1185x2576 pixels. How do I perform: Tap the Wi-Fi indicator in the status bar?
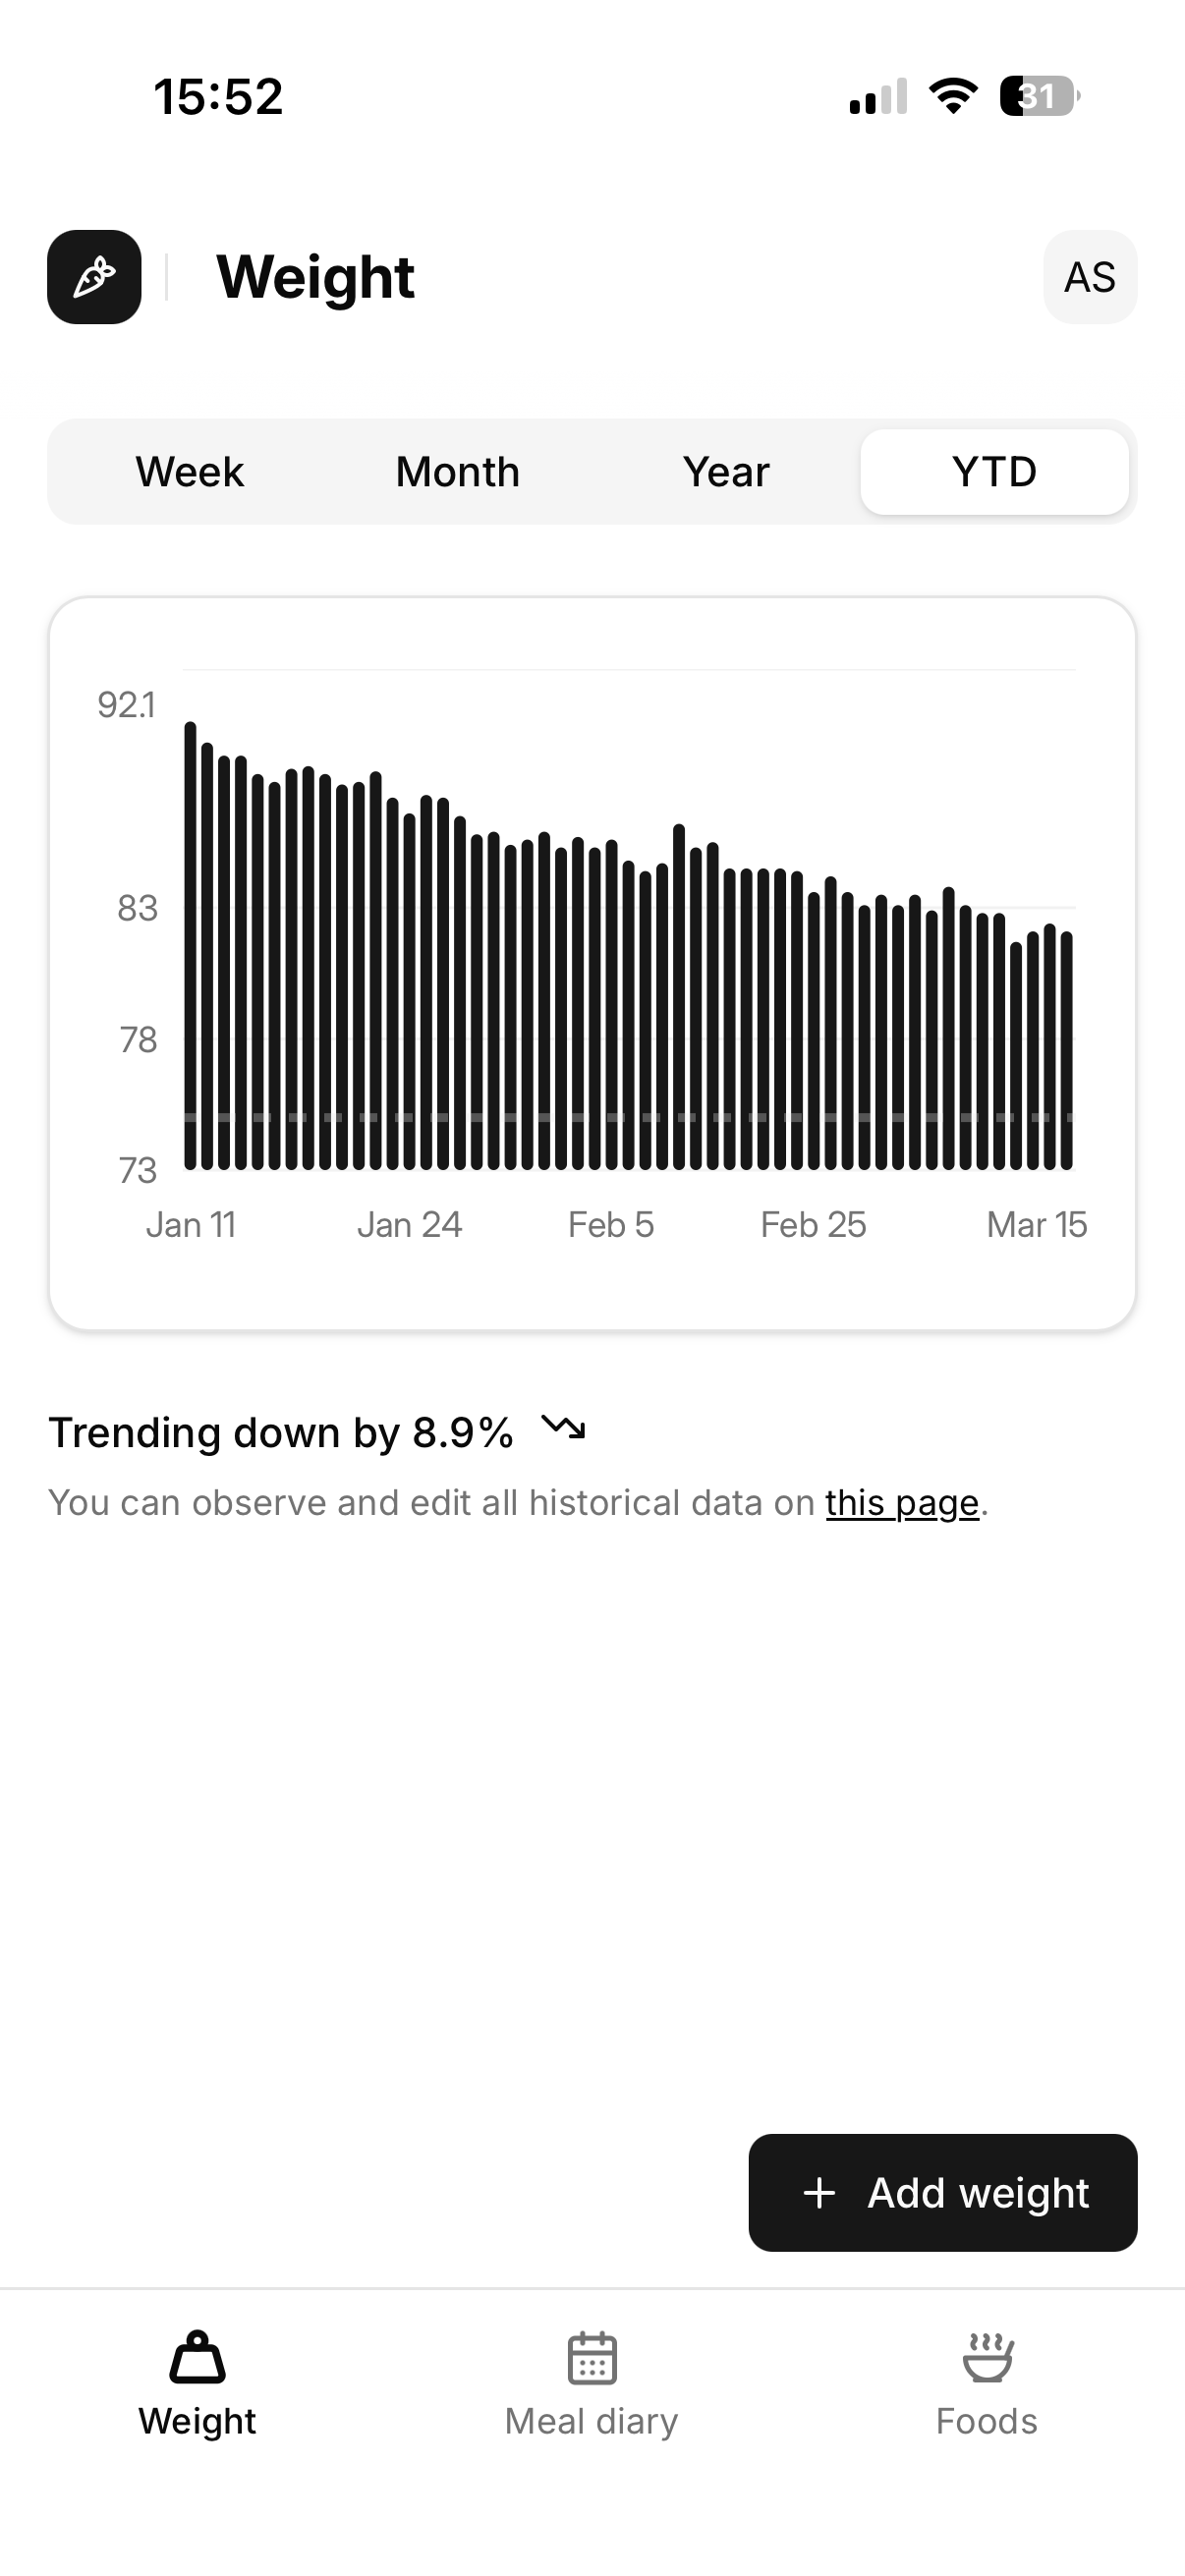pyautogui.click(x=952, y=95)
